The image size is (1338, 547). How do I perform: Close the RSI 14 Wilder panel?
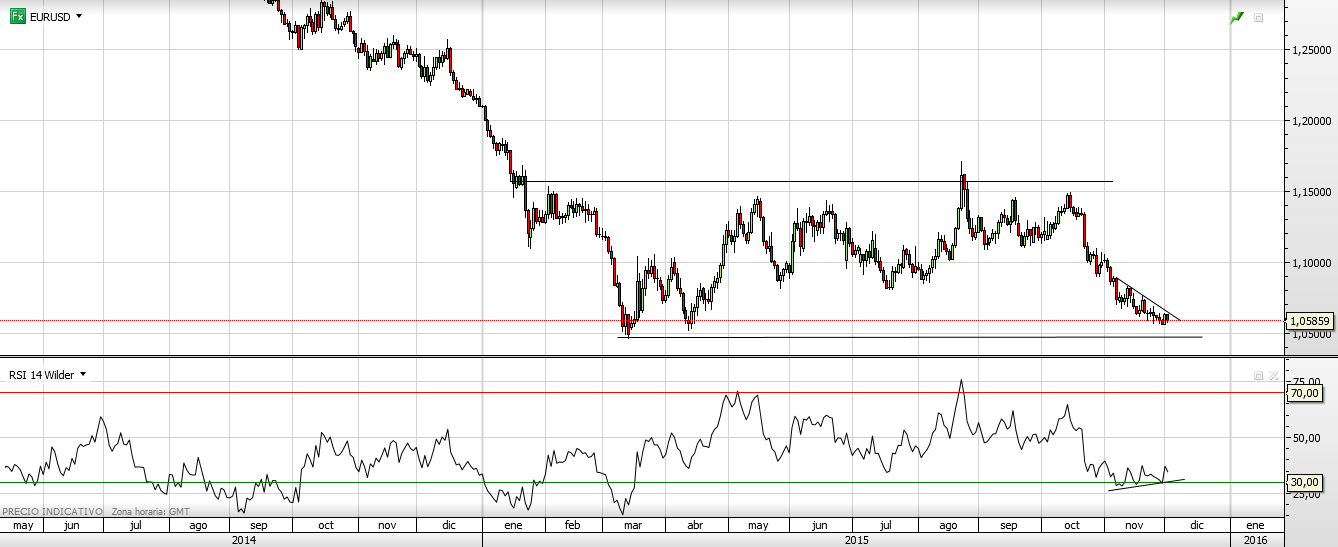click(x=1273, y=376)
